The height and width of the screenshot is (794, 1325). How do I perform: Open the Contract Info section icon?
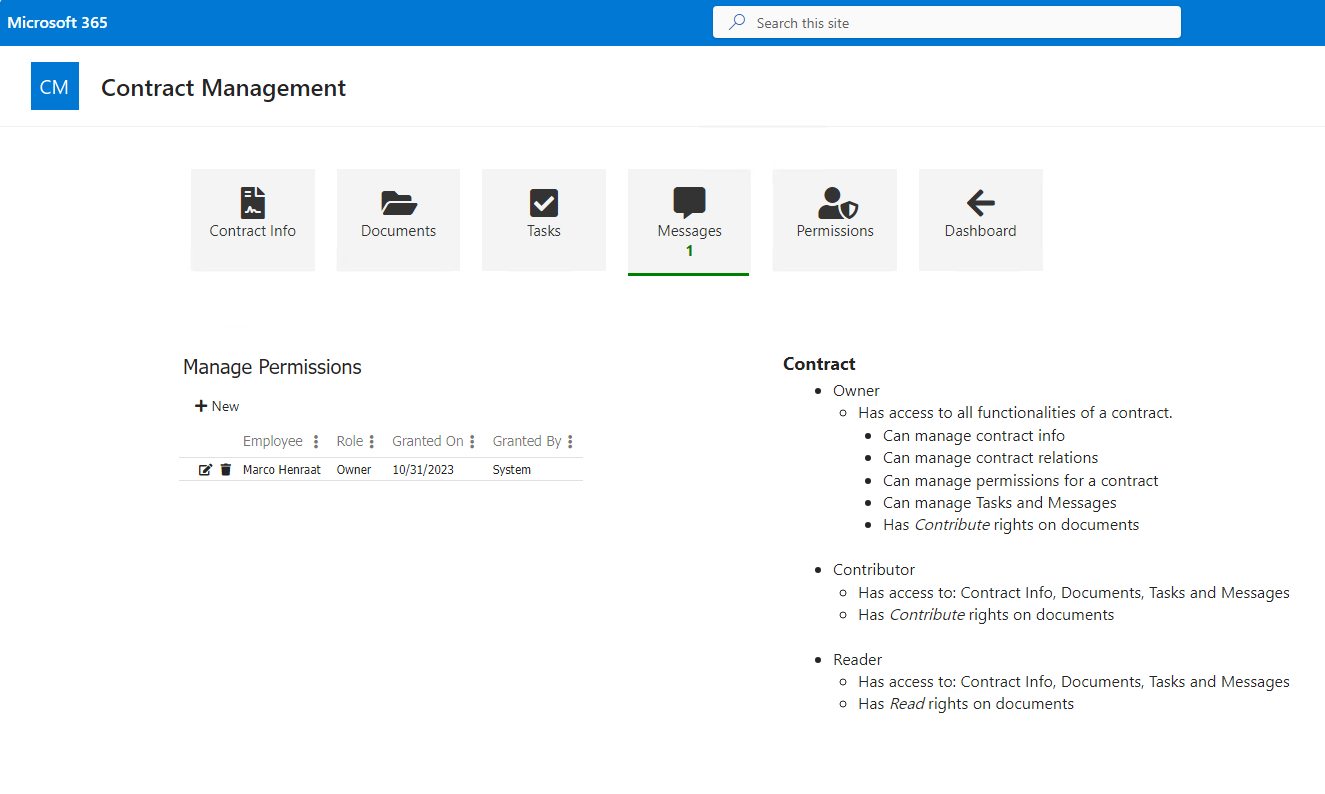point(252,205)
